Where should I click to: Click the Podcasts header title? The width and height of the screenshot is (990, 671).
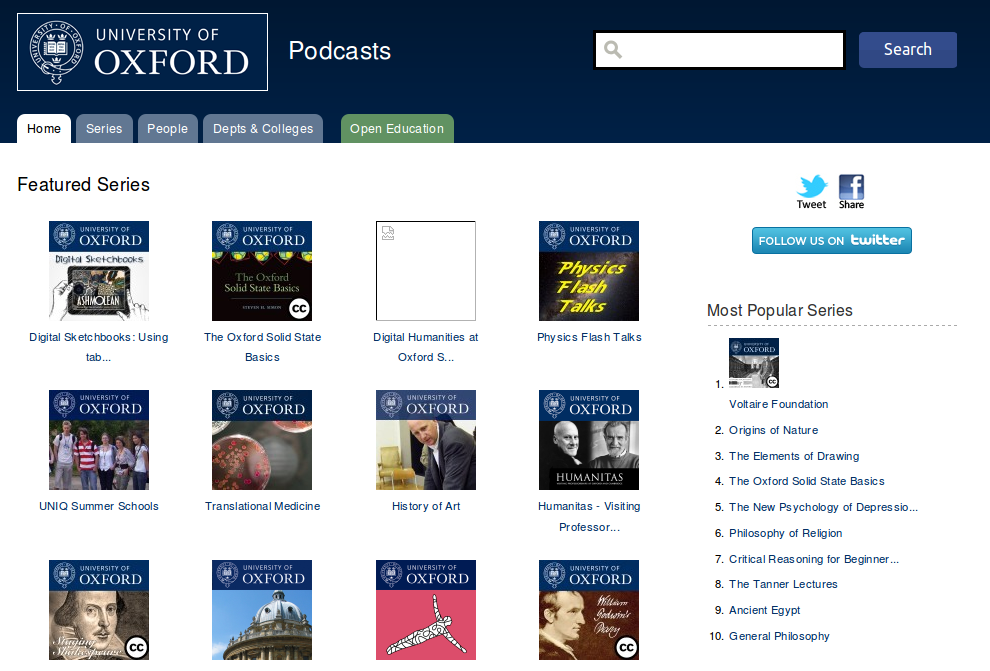(340, 51)
